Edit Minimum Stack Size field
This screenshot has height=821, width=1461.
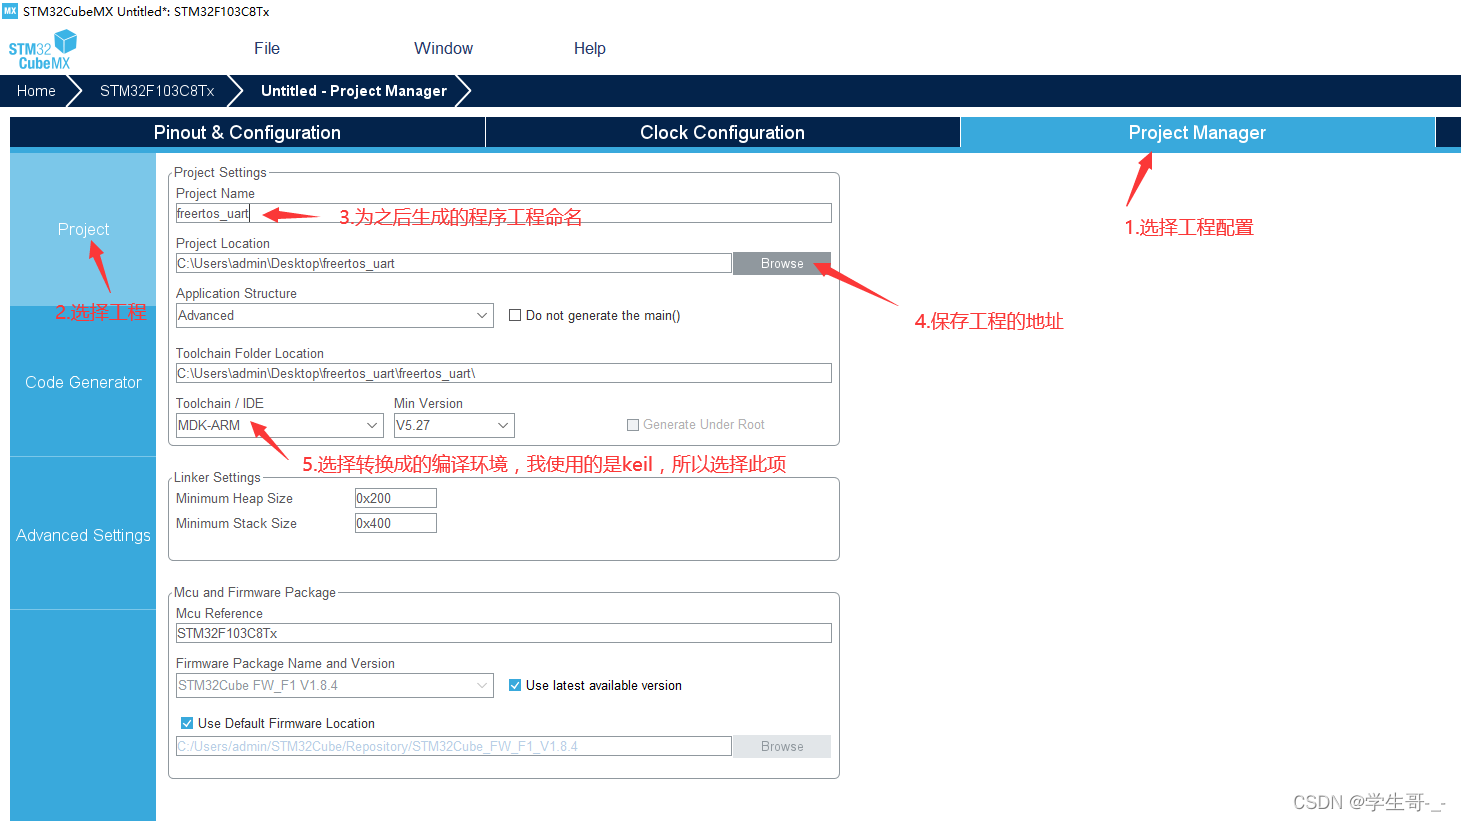click(x=396, y=523)
